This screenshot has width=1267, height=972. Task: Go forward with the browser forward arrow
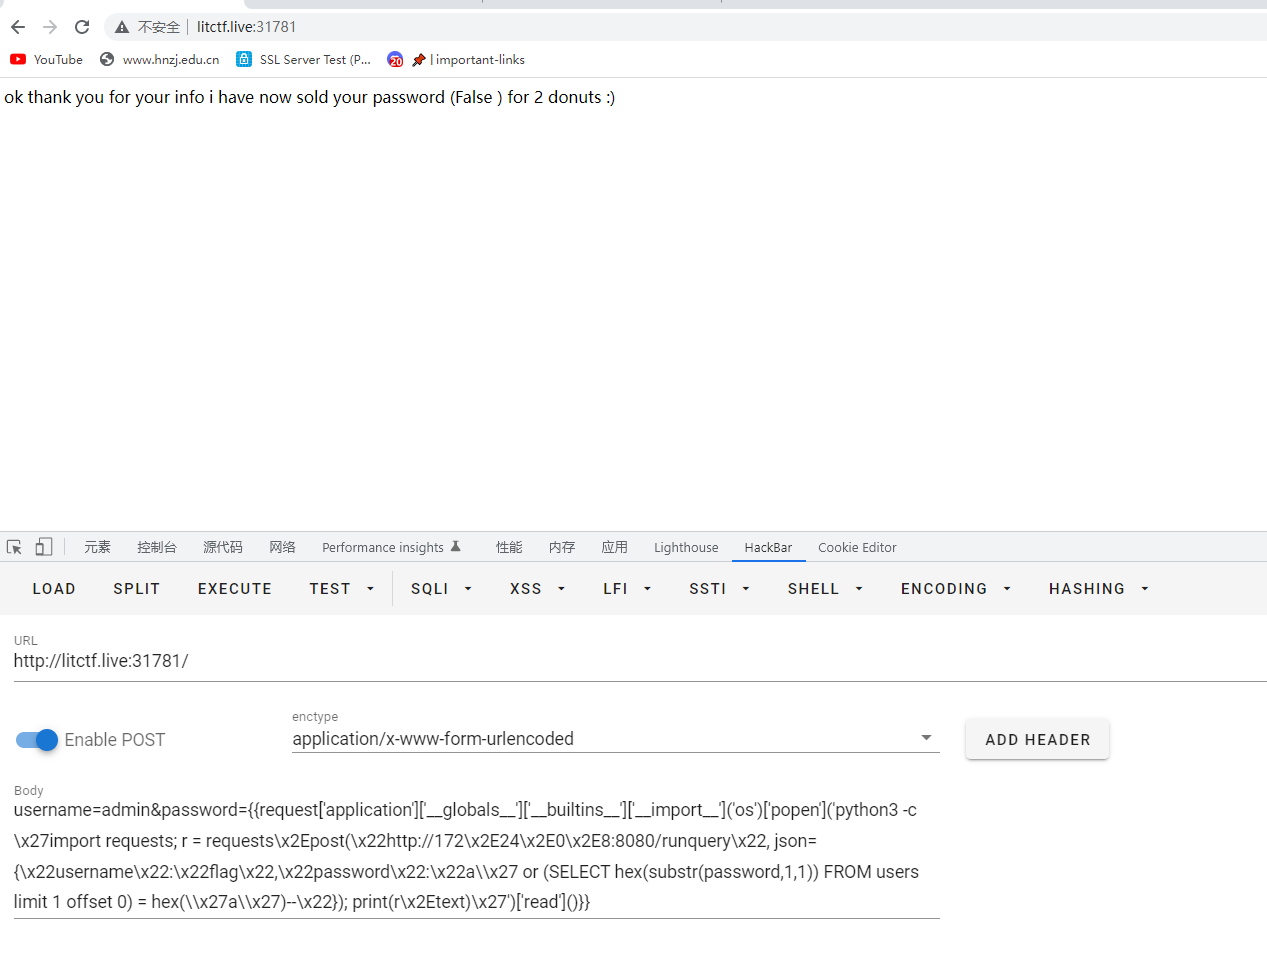pos(50,27)
